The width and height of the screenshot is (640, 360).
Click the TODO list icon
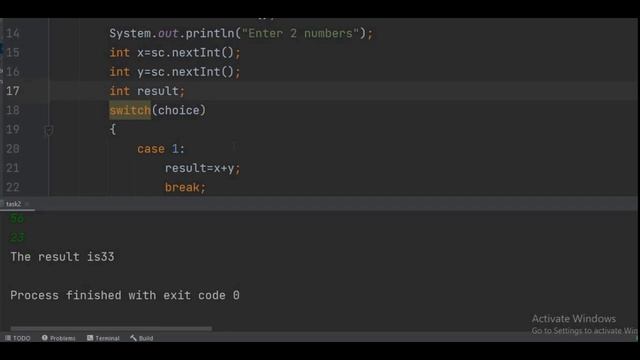[x=8, y=338]
